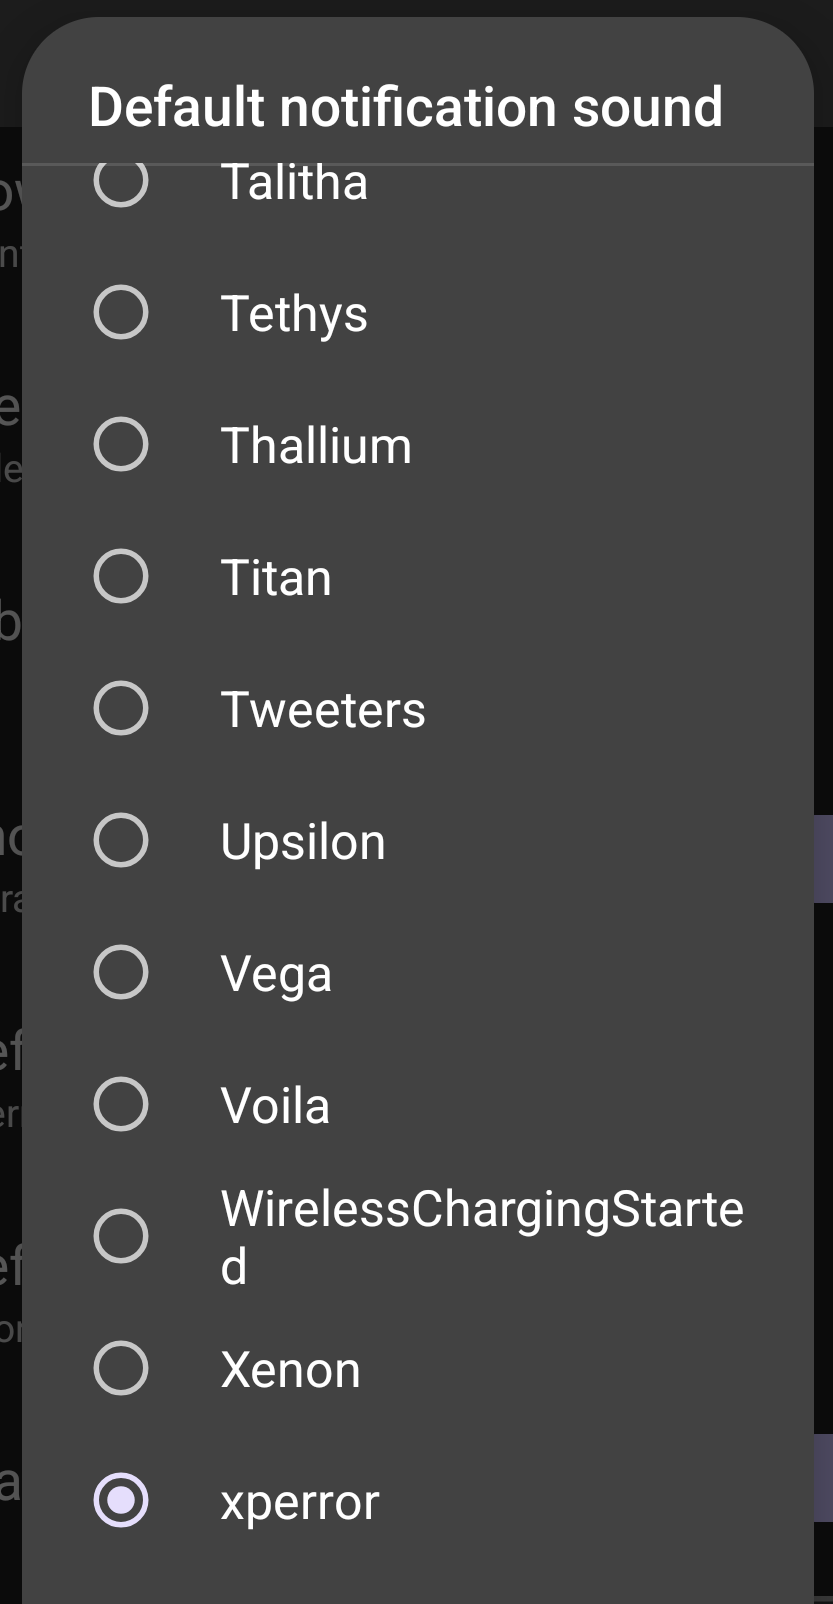Image resolution: width=833 pixels, height=1604 pixels.
Task: Tap the Thallium sound label
Action: click(x=316, y=446)
